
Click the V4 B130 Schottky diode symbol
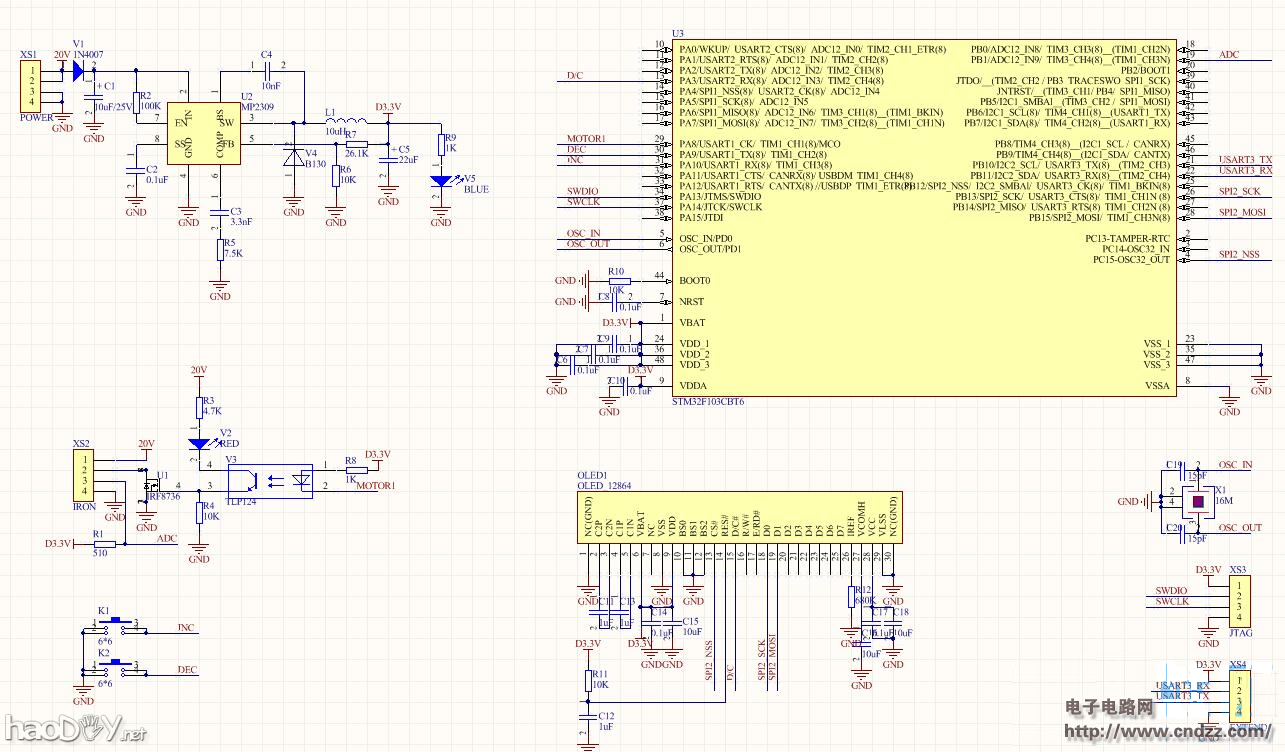[293, 157]
